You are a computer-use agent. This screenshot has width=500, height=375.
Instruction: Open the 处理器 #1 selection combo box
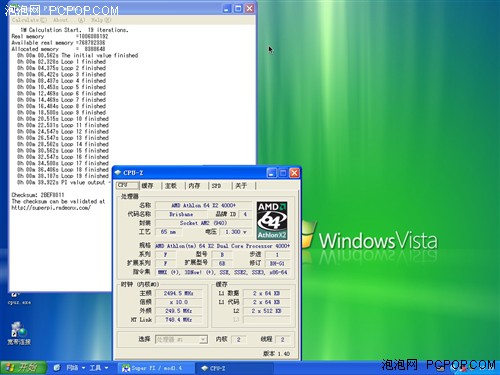click(x=181, y=339)
